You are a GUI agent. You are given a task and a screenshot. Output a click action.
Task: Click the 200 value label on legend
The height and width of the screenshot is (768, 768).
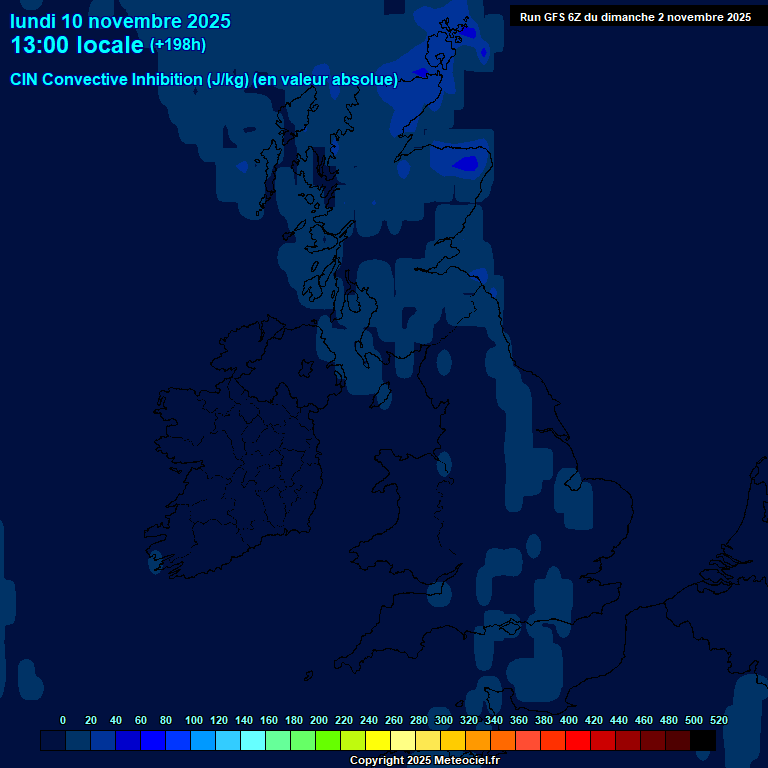click(x=319, y=720)
